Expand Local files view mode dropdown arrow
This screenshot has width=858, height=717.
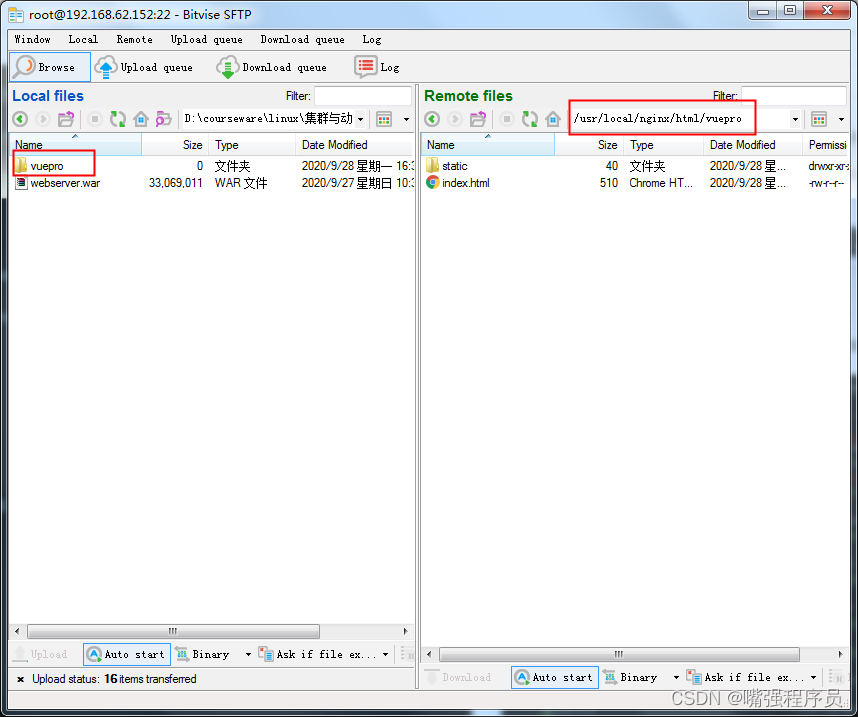tap(406, 119)
